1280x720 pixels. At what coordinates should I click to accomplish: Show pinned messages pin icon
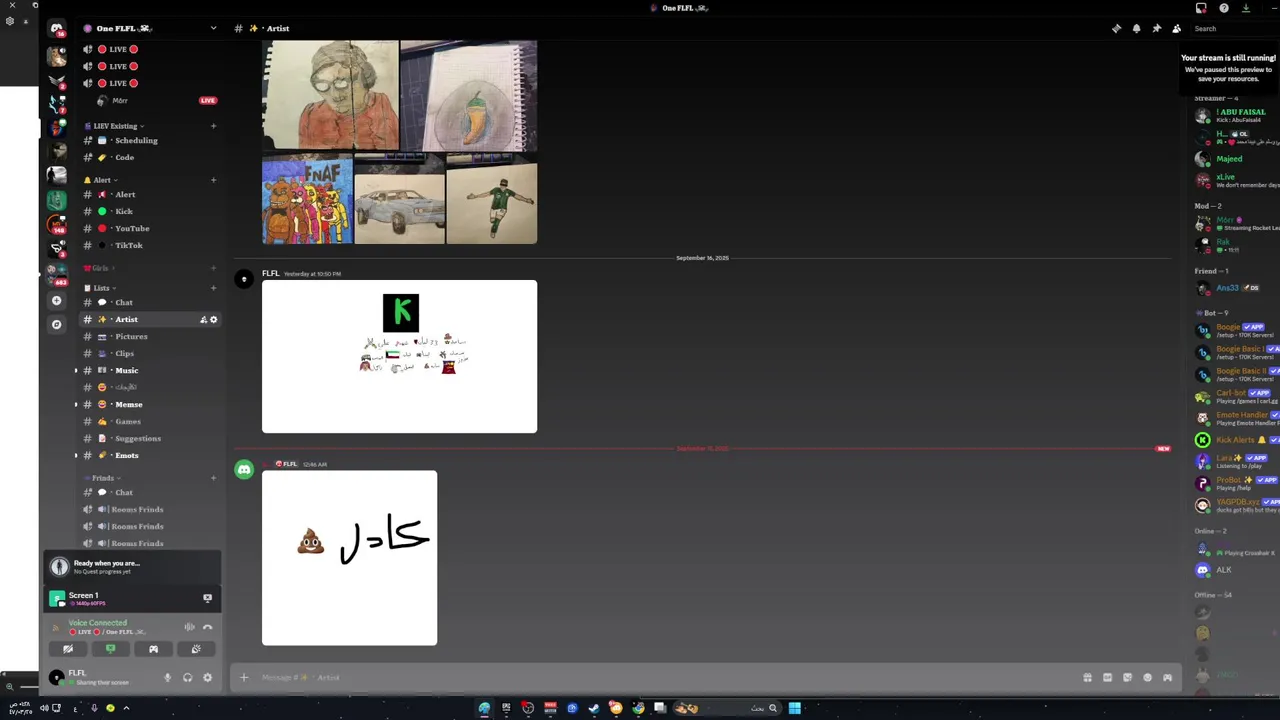pos(1156,29)
